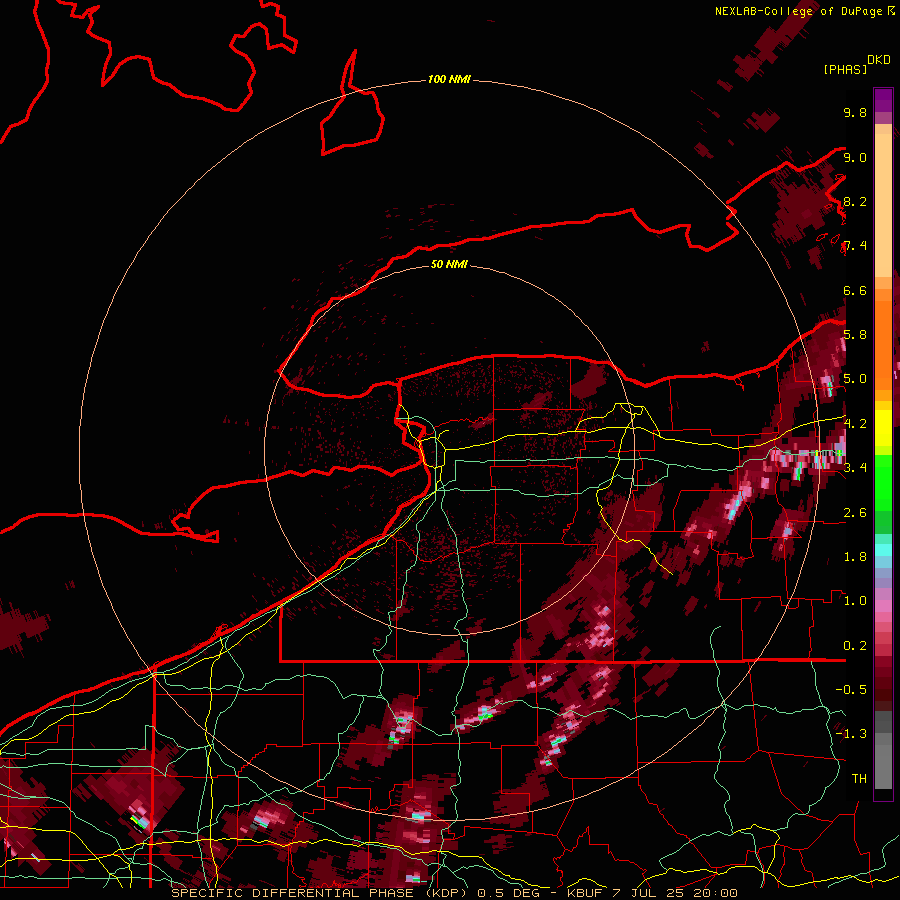Click the 5.8 scale value

pyautogui.click(x=855, y=335)
